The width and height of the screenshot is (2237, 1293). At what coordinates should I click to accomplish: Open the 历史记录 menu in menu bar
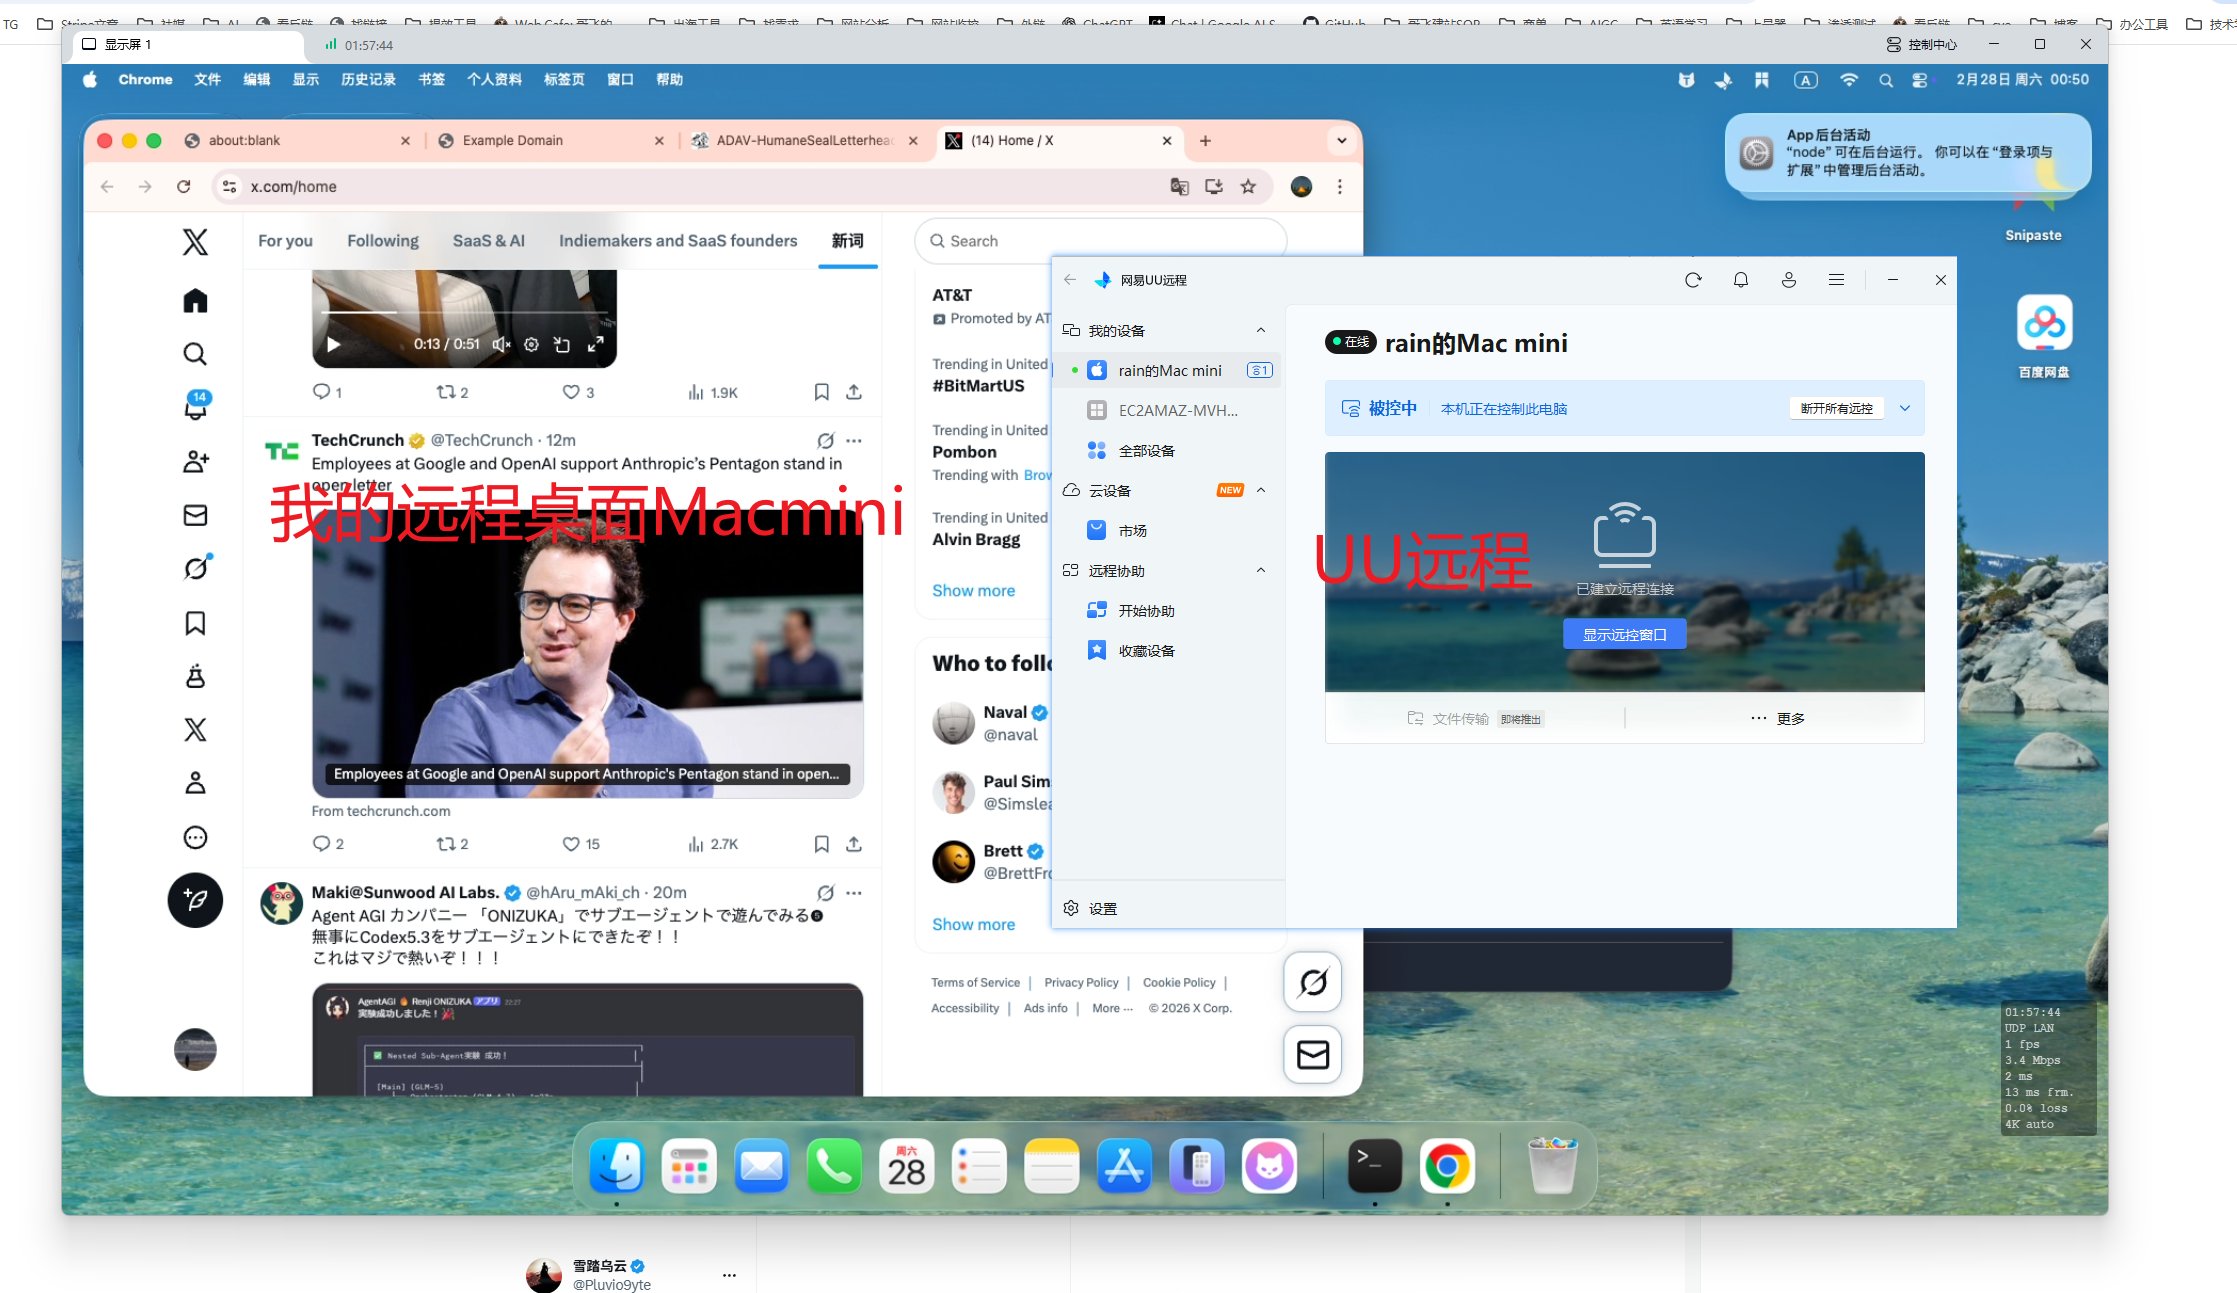pos(368,80)
